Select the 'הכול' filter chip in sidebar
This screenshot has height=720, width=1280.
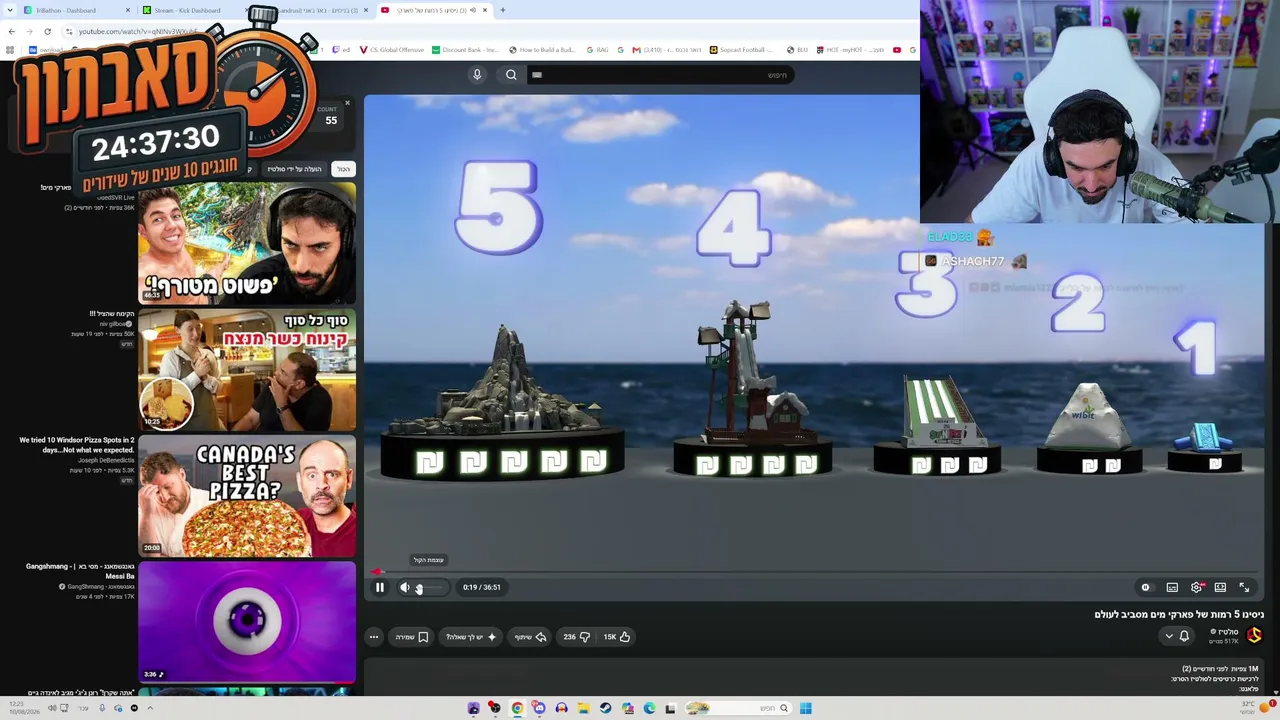pos(343,169)
